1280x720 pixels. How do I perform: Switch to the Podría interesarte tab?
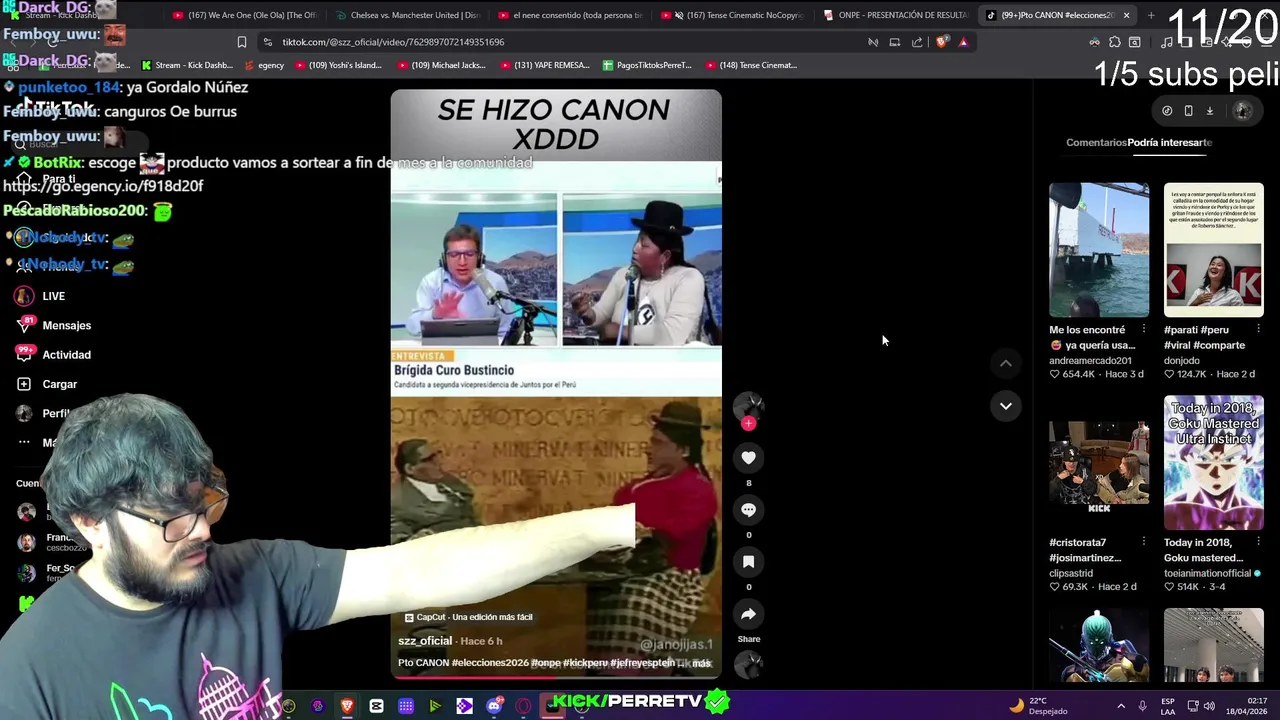[1170, 142]
